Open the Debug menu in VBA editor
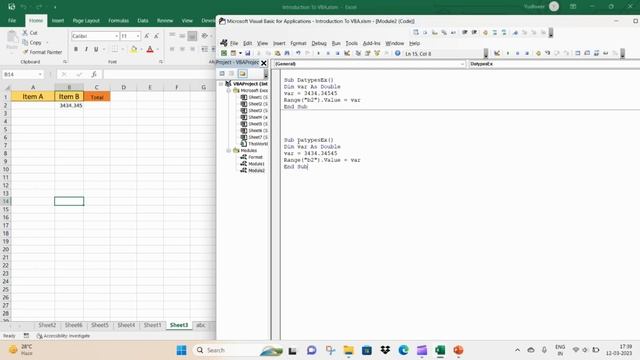The image size is (640, 360). point(319,43)
